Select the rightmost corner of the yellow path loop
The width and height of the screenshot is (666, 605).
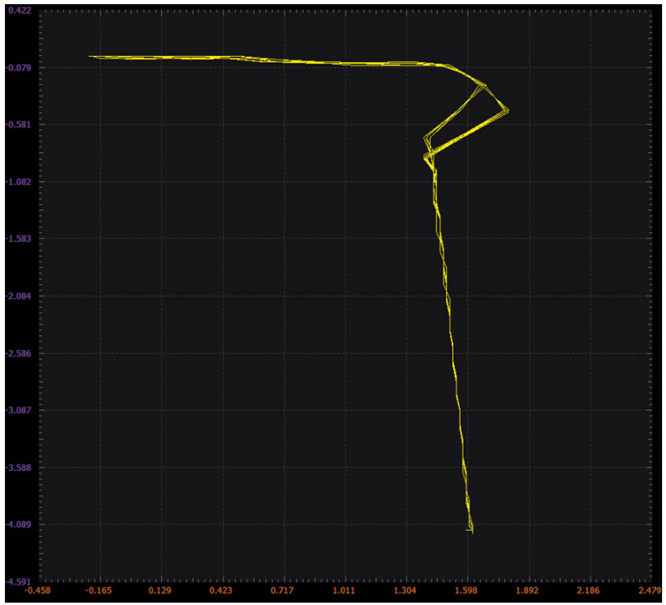coord(509,109)
